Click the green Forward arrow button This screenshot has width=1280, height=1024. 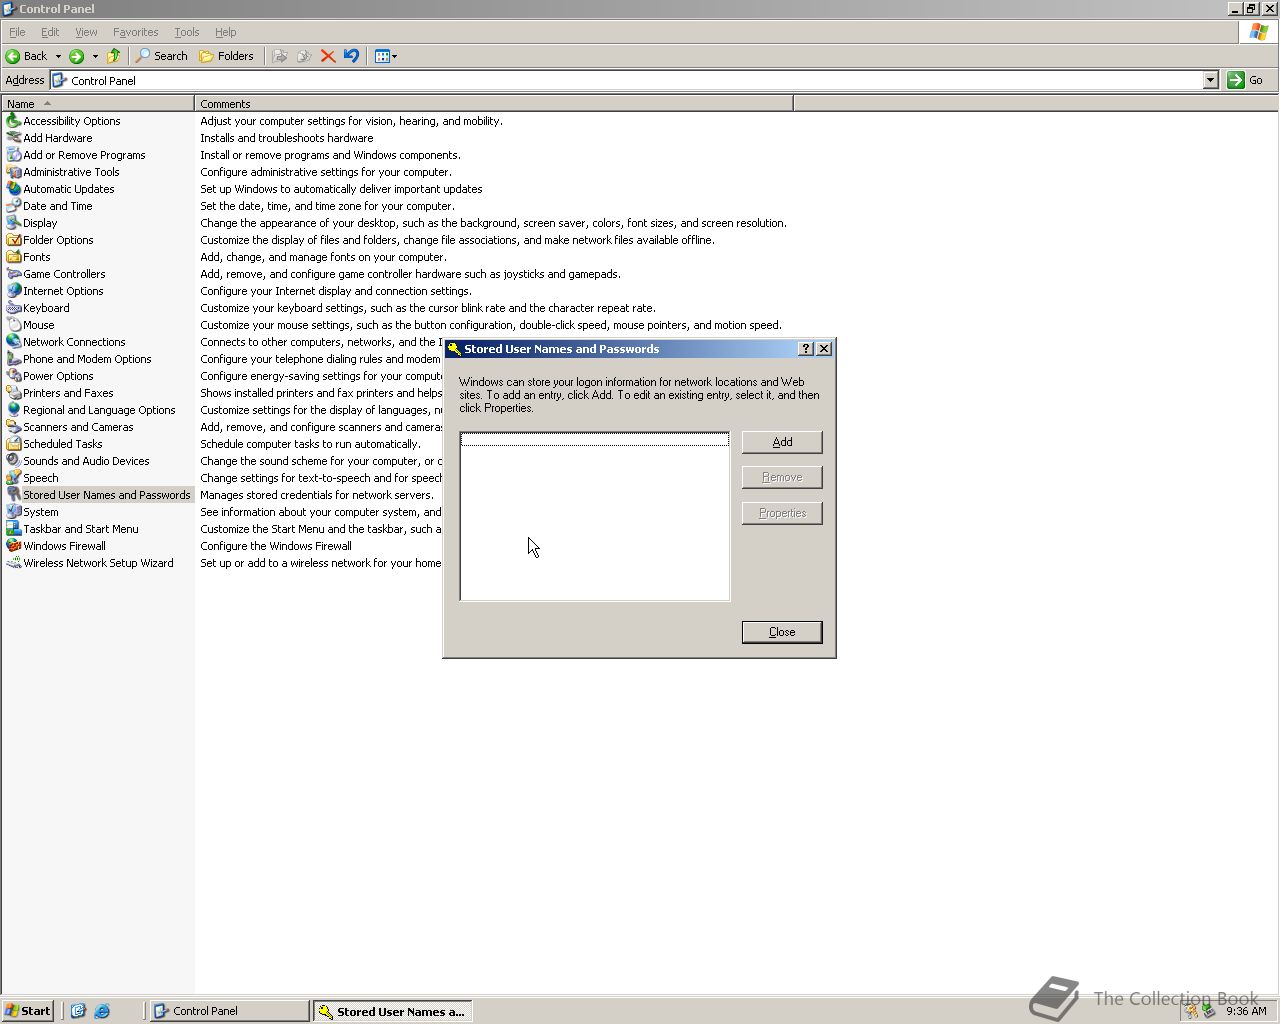(76, 56)
